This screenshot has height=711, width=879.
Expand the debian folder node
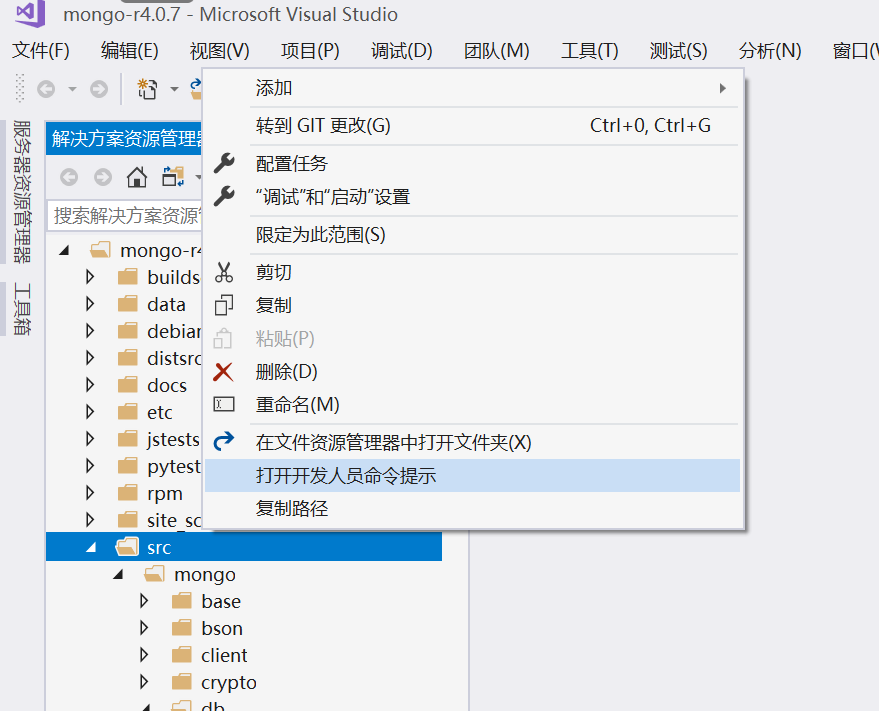click(90, 331)
